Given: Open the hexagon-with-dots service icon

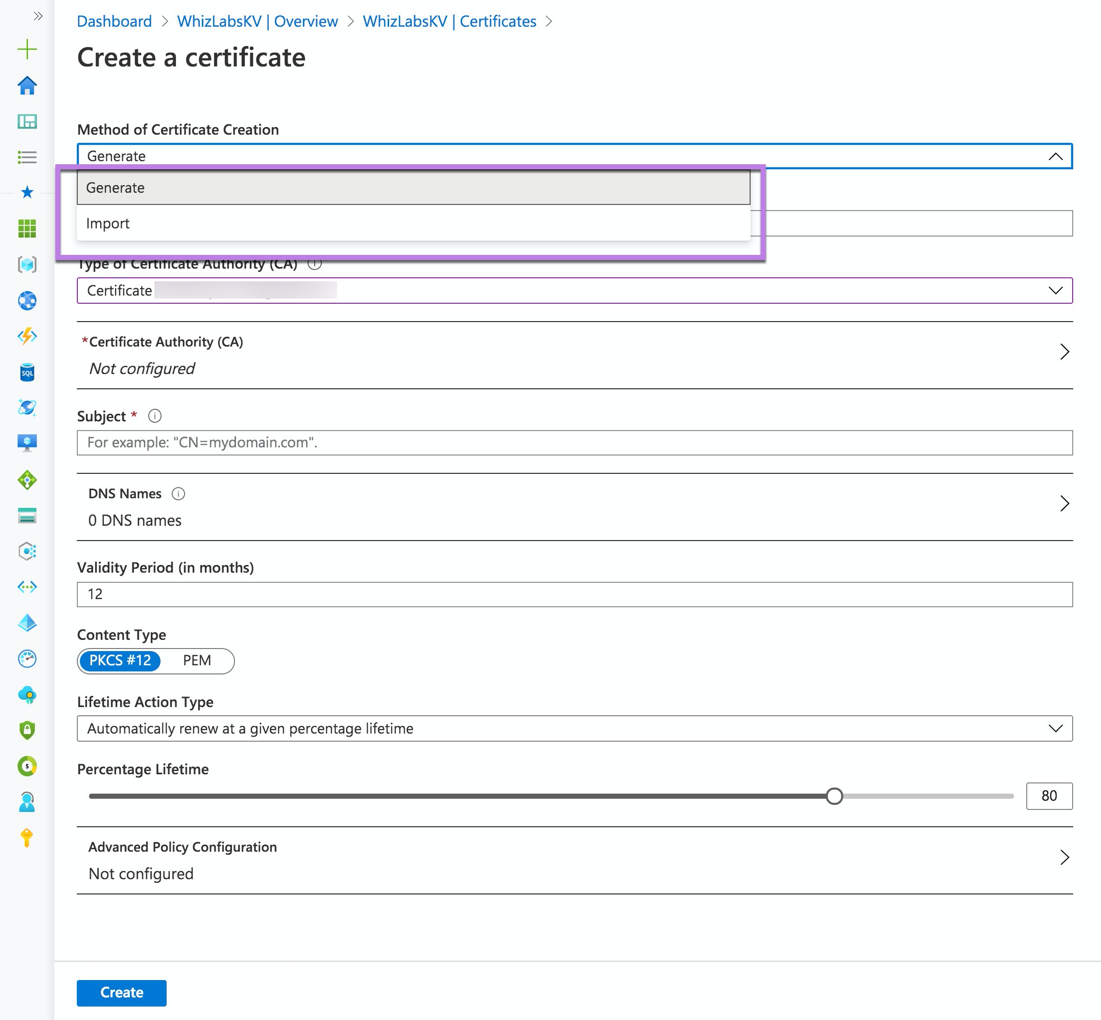Looking at the screenshot, I should tap(27, 551).
